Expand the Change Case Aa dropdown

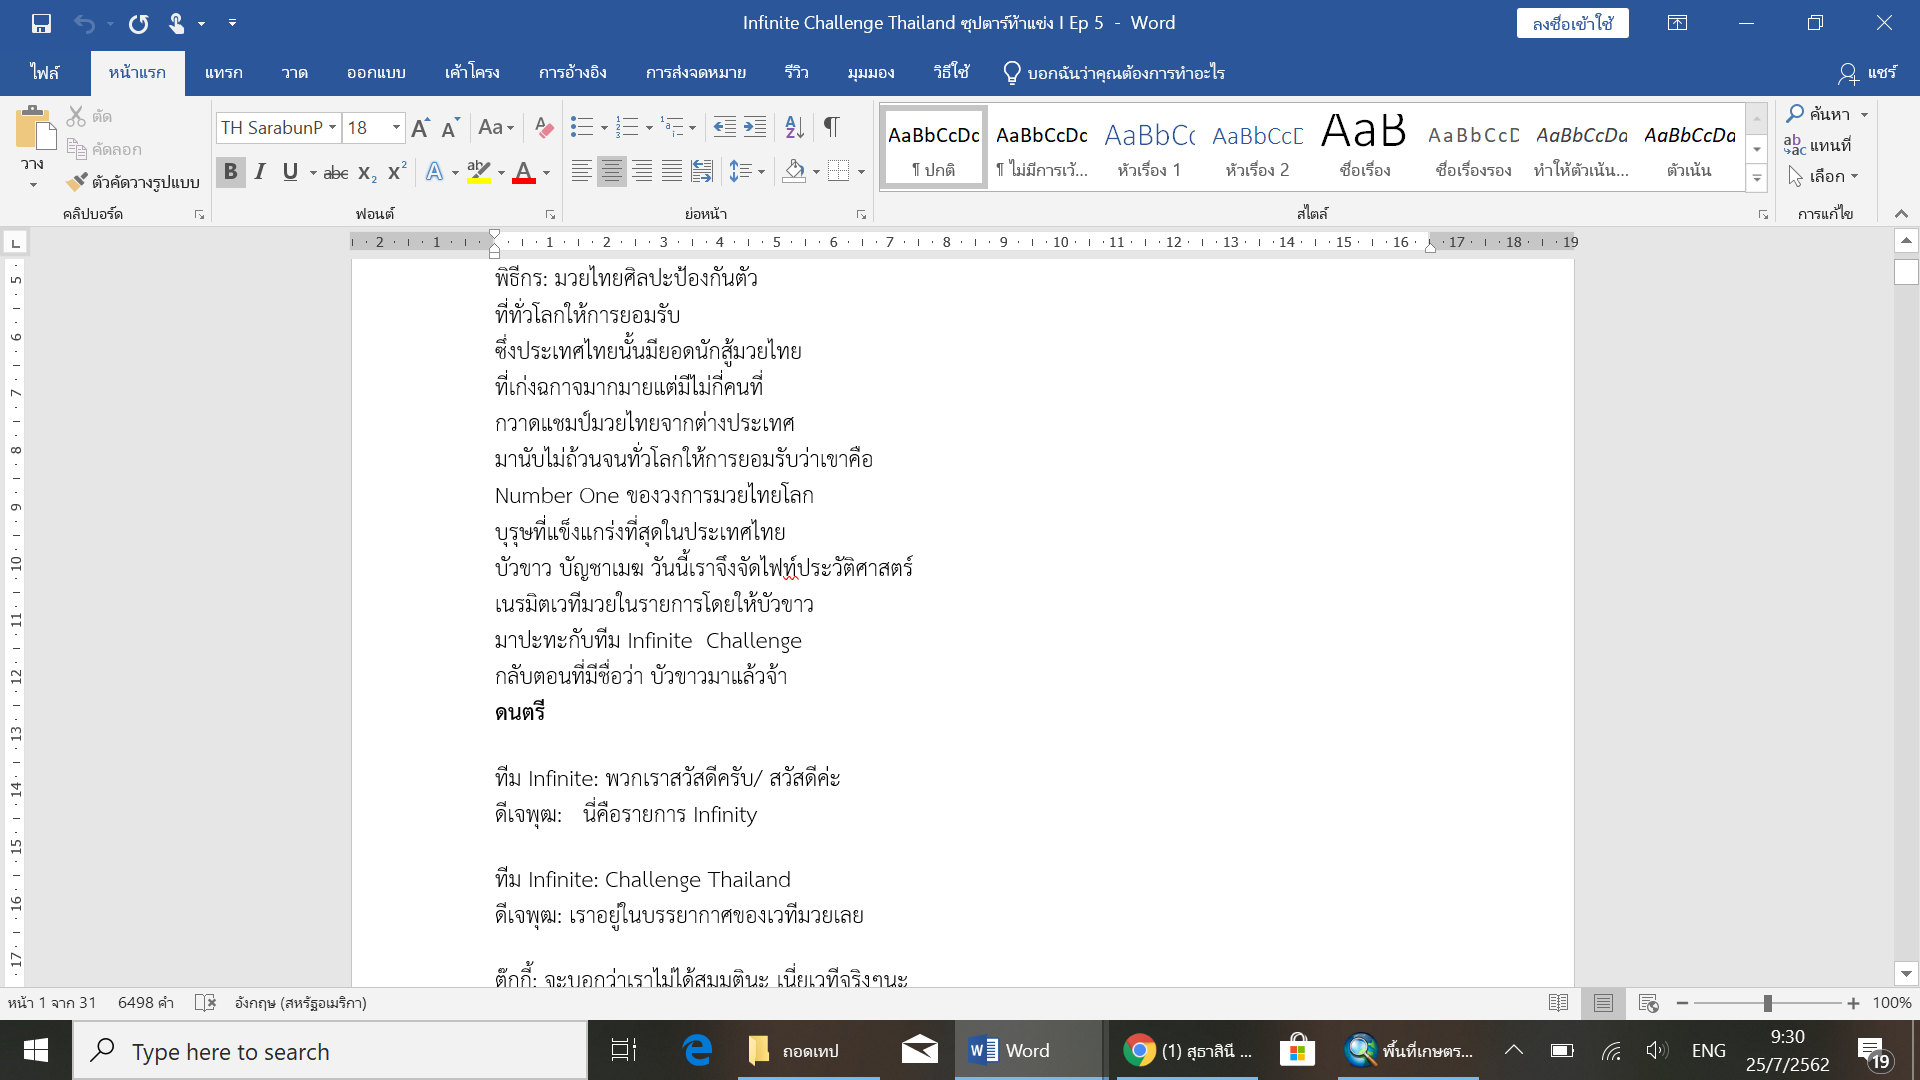[x=496, y=127]
